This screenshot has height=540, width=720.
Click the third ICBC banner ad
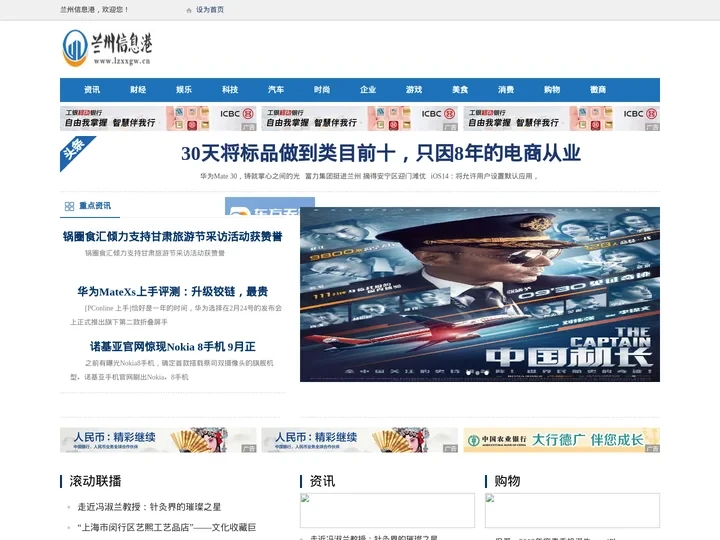pyautogui.click(x=562, y=118)
